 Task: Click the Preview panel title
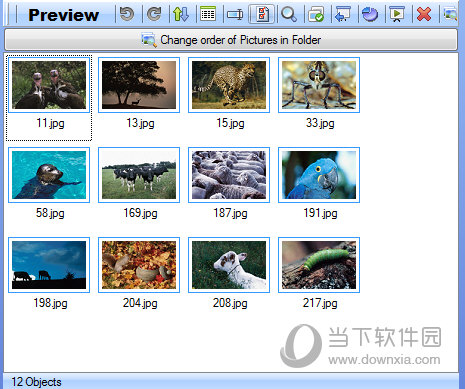(x=64, y=15)
